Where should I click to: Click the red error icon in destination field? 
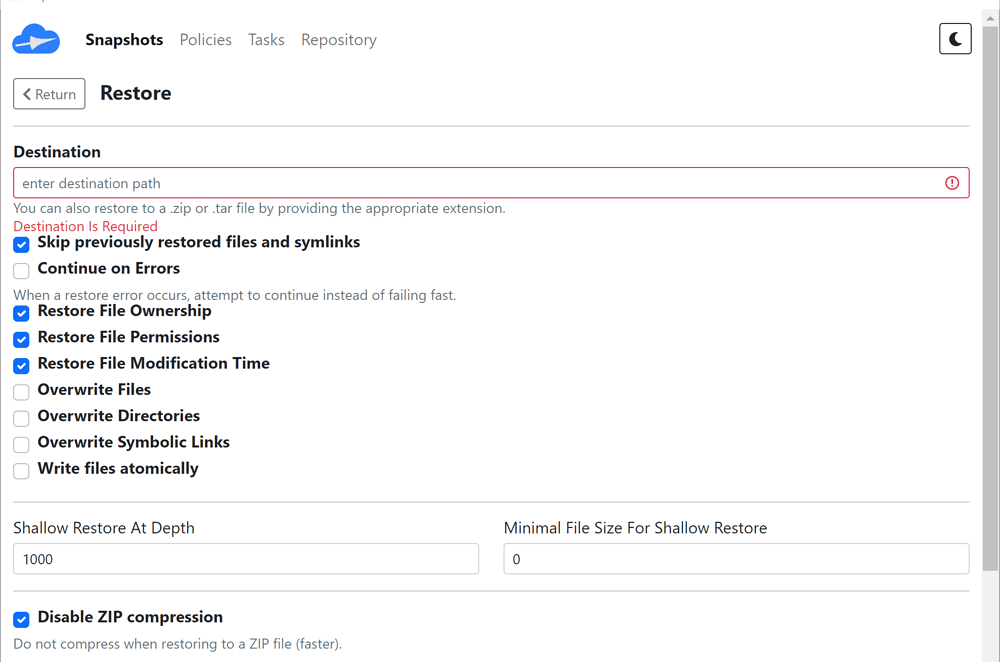coord(952,183)
